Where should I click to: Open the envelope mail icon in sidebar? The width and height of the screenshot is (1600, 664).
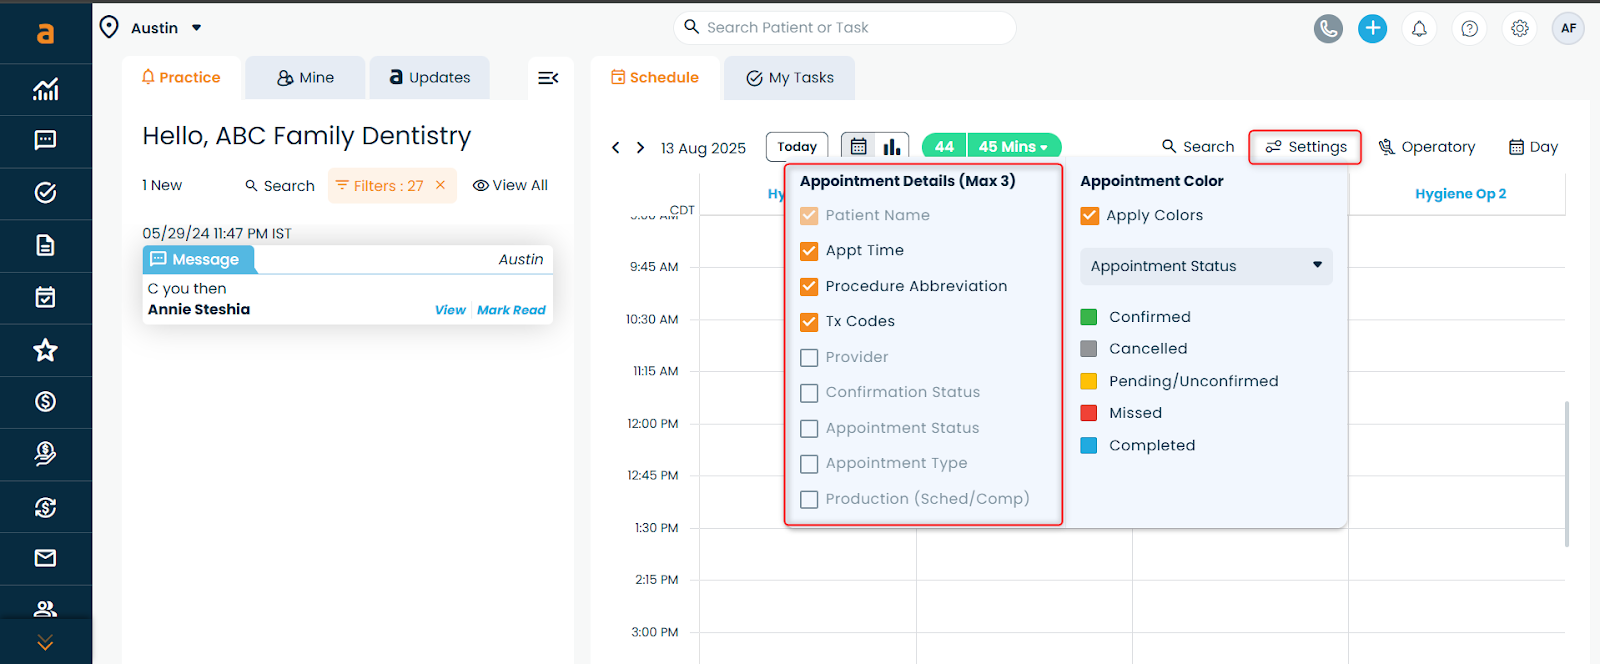pos(45,558)
